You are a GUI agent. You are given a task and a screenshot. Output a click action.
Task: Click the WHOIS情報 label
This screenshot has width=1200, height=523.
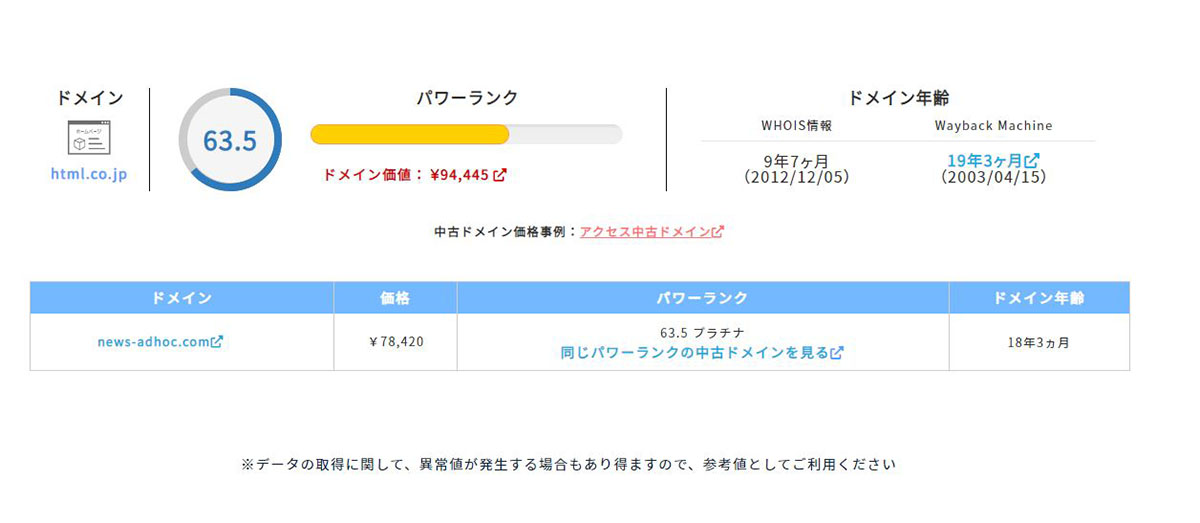point(797,126)
